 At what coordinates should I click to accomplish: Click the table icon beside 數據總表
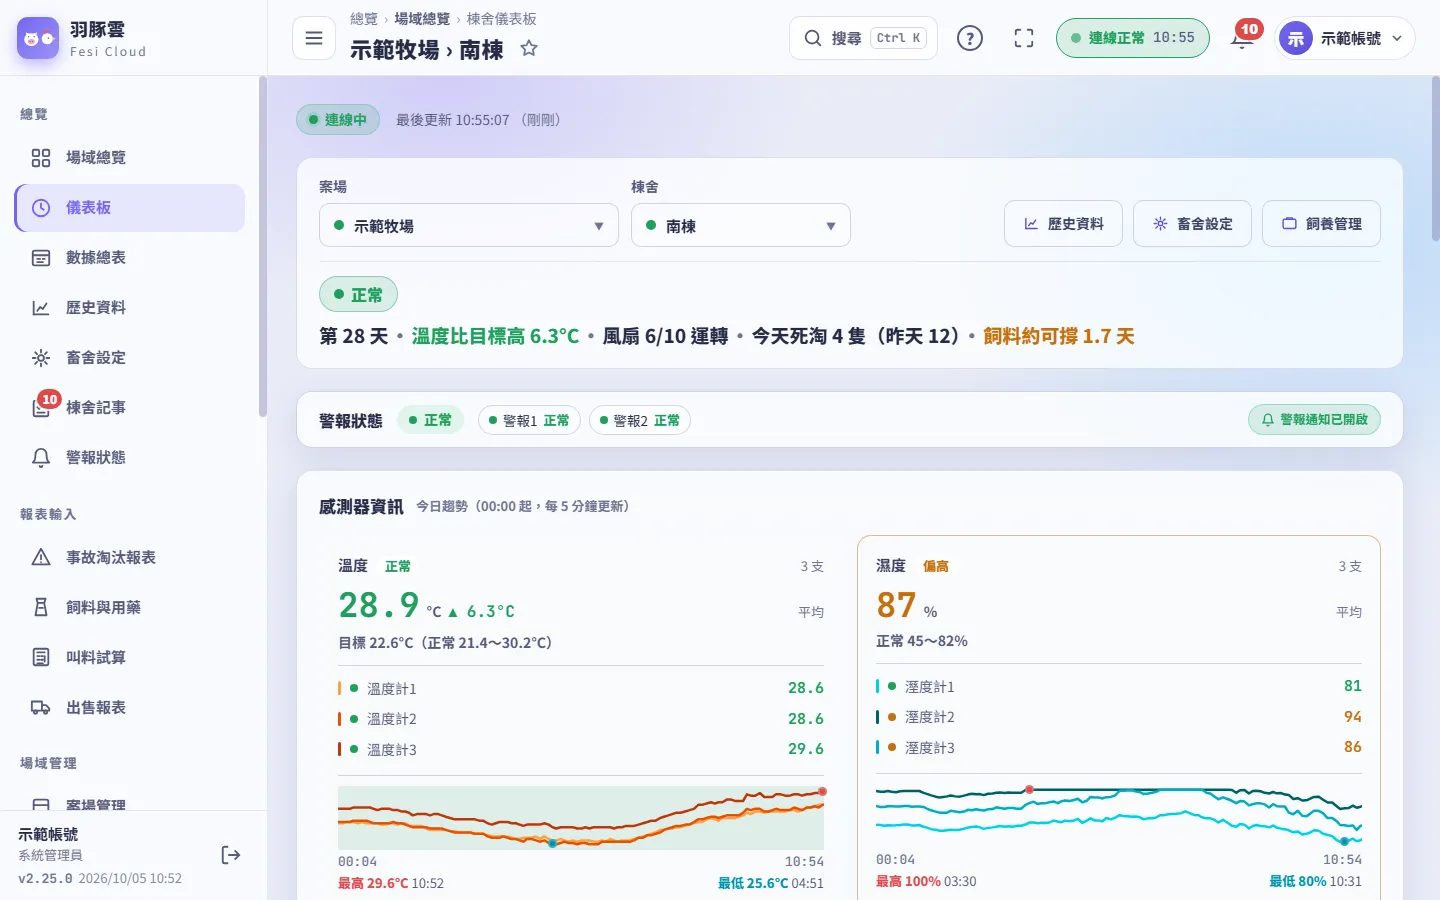click(x=41, y=258)
